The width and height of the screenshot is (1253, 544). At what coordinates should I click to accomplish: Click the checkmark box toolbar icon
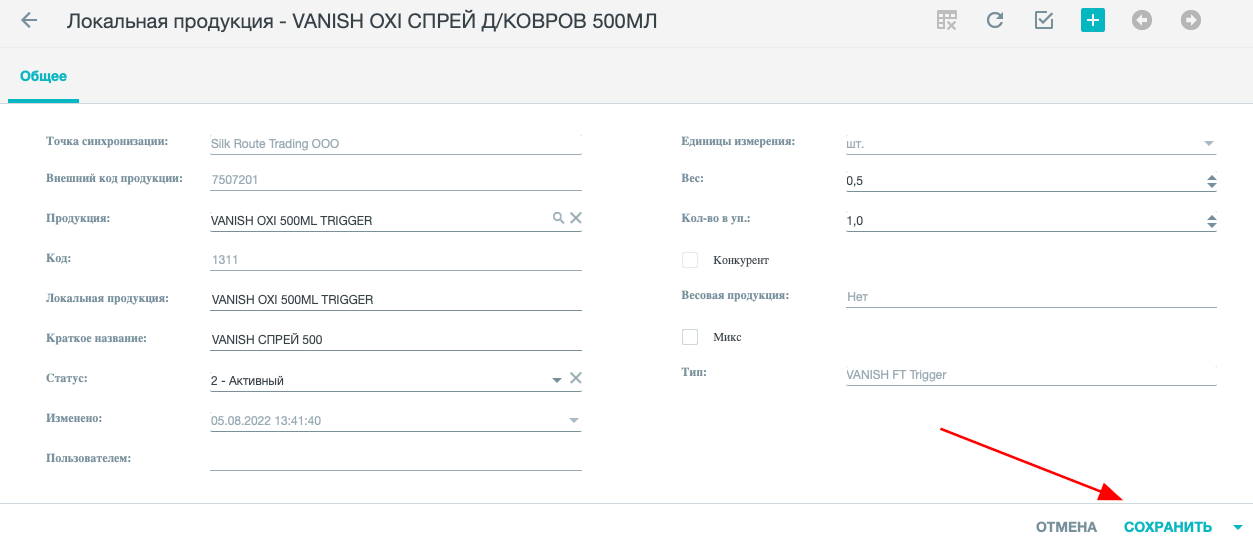point(1044,20)
